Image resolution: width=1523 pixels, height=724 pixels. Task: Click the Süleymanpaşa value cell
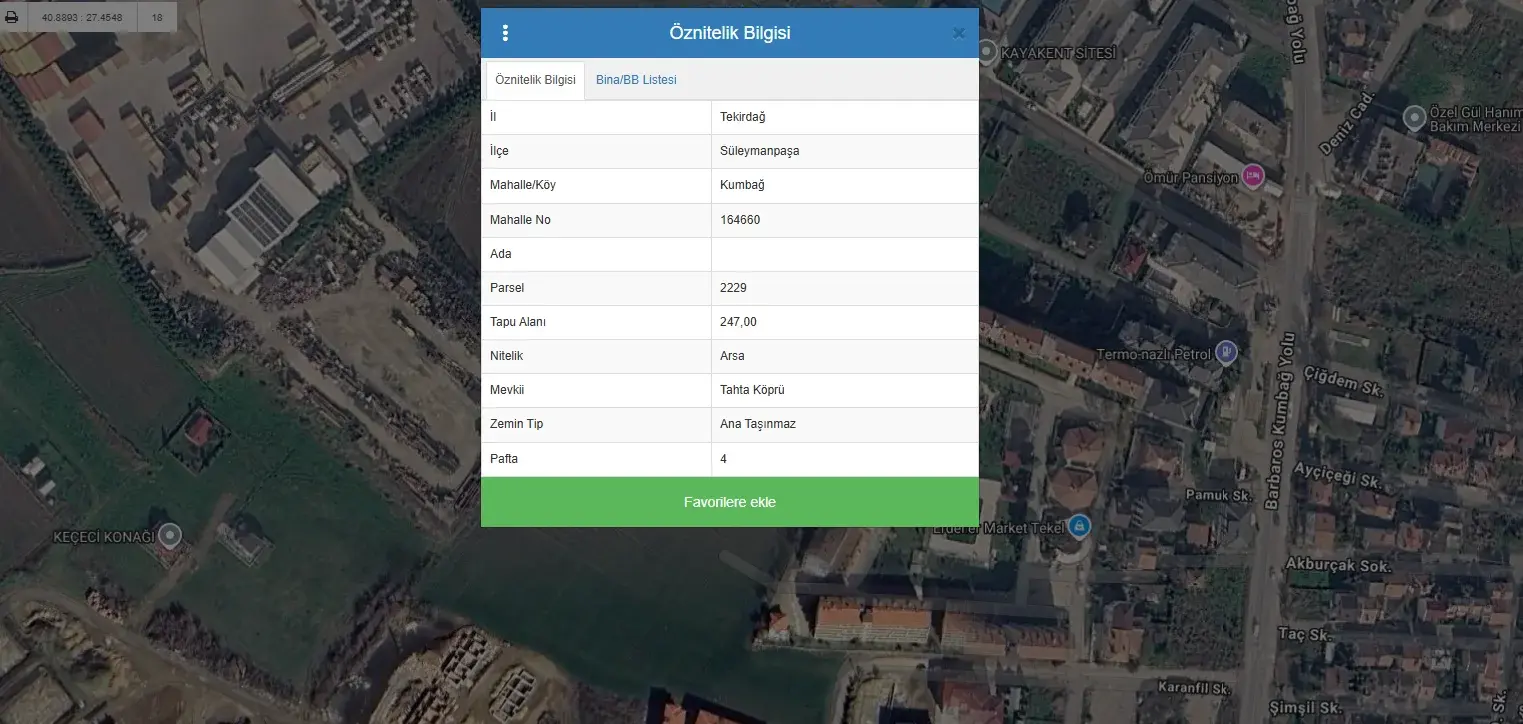point(845,151)
